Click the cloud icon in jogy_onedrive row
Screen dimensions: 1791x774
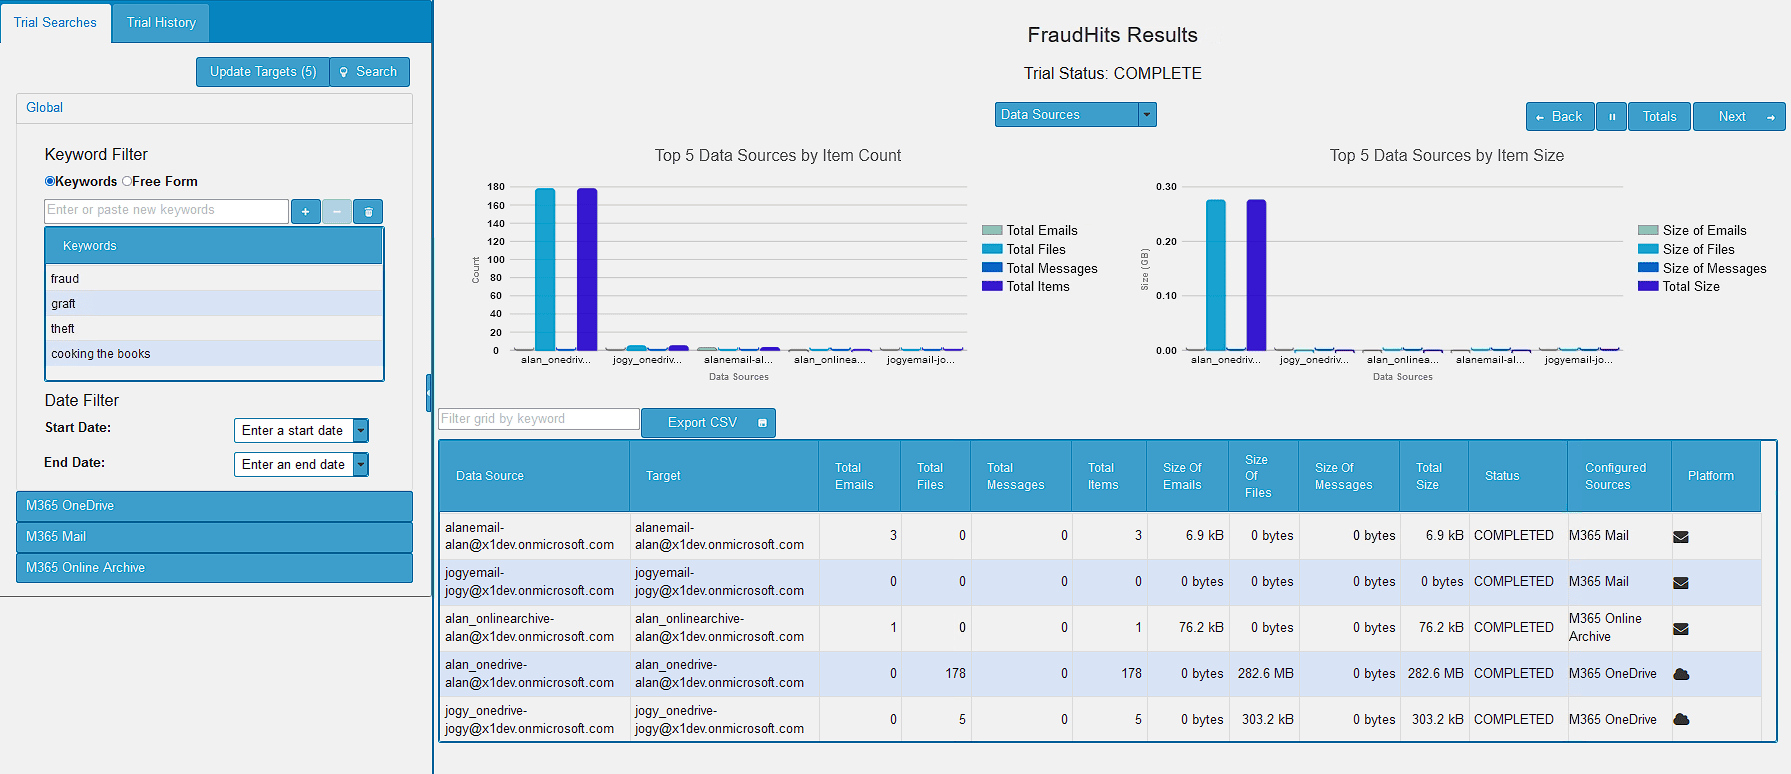(x=1681, y=720)
